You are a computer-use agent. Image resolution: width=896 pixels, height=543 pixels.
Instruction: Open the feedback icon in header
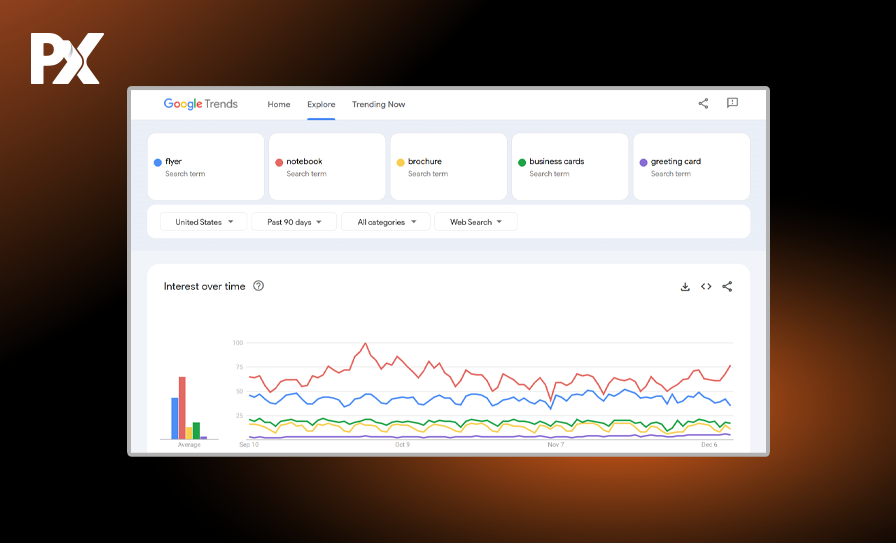coord(732,103)
